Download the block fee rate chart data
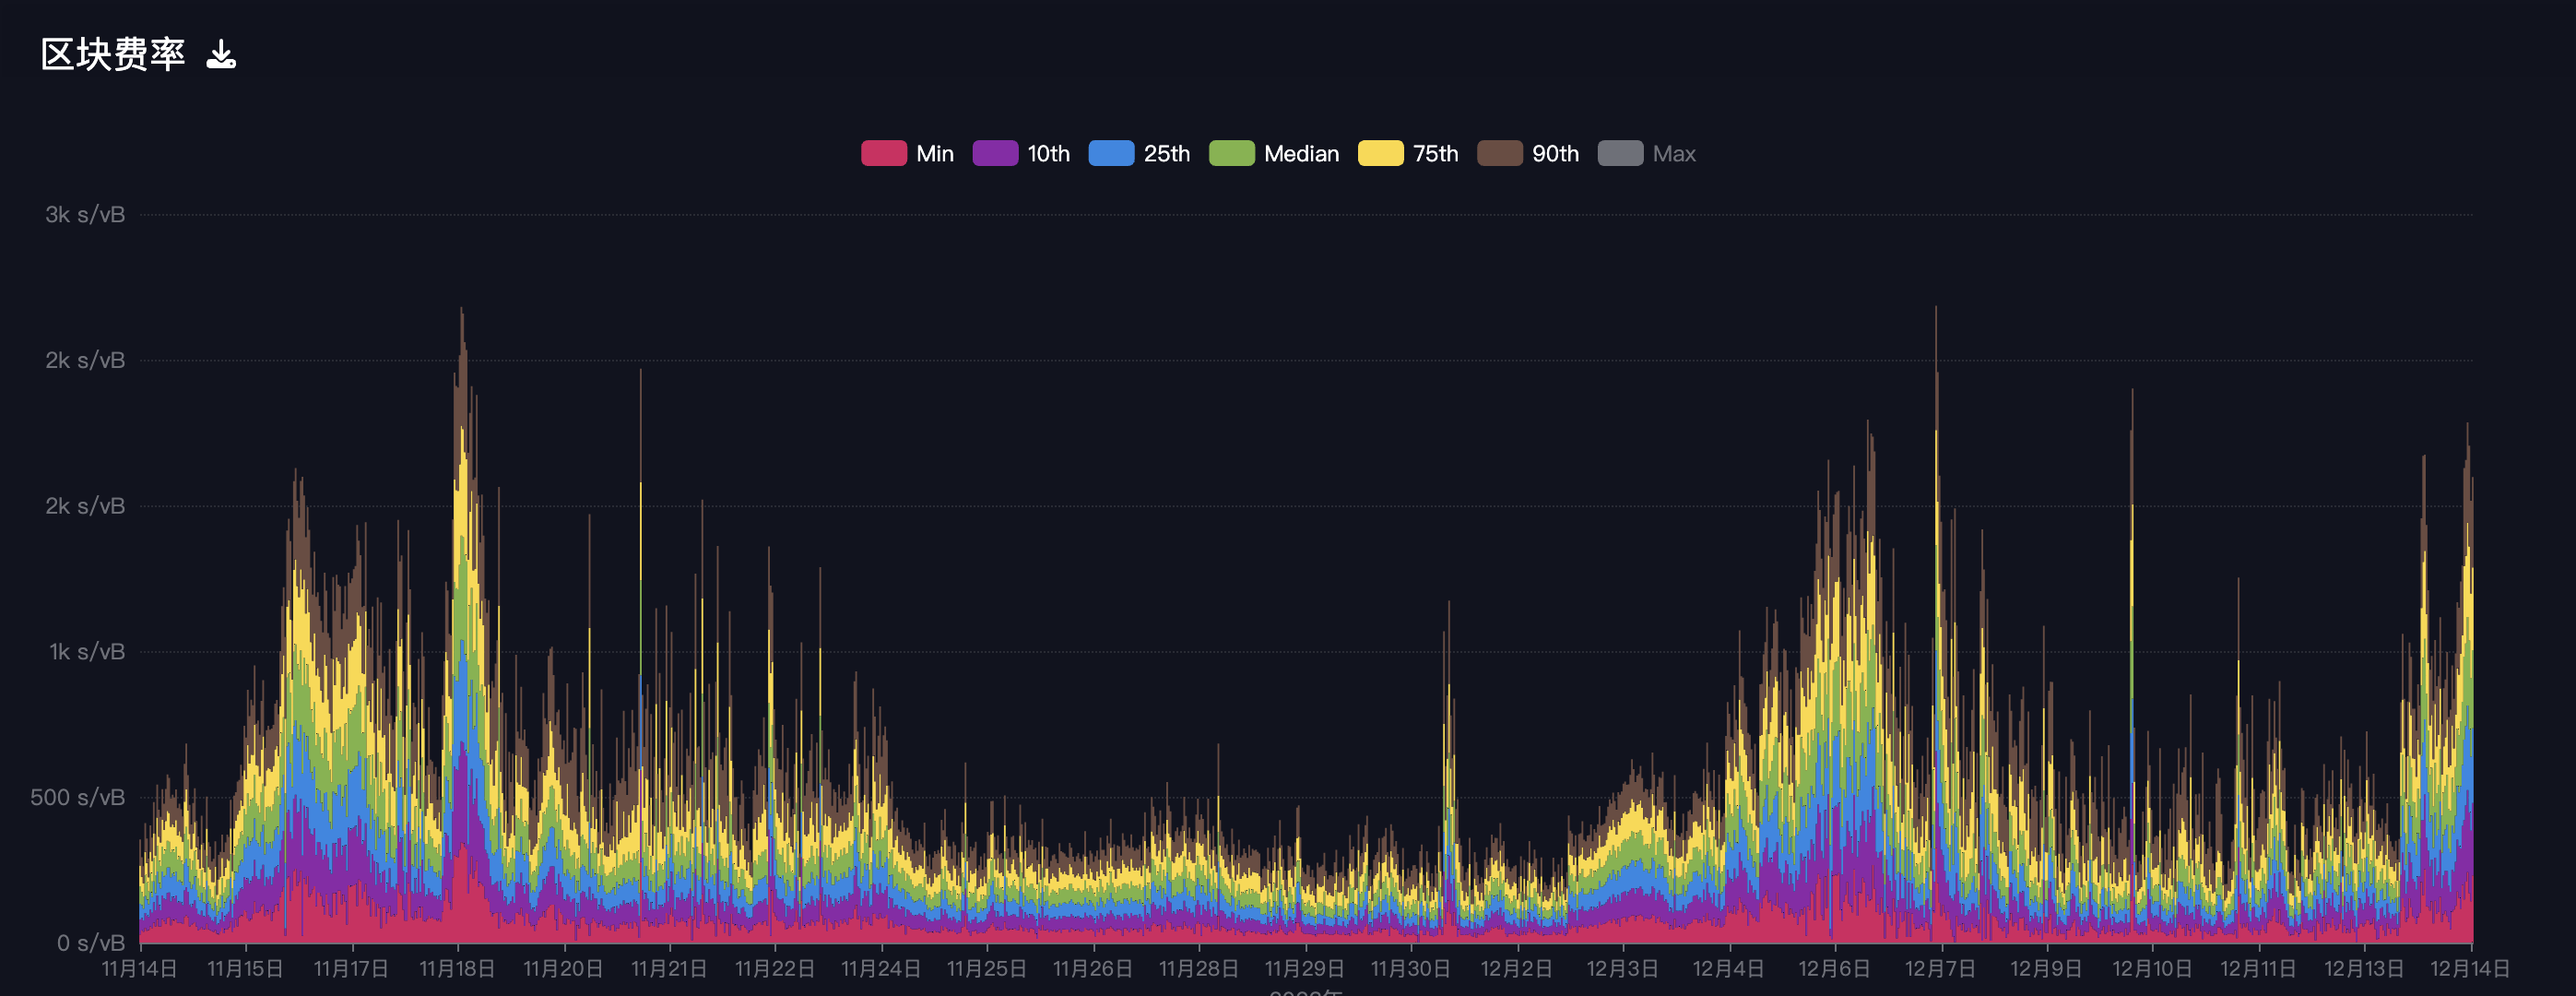The width and height of the screenshot is (2576, 996). tap(221, 54)
